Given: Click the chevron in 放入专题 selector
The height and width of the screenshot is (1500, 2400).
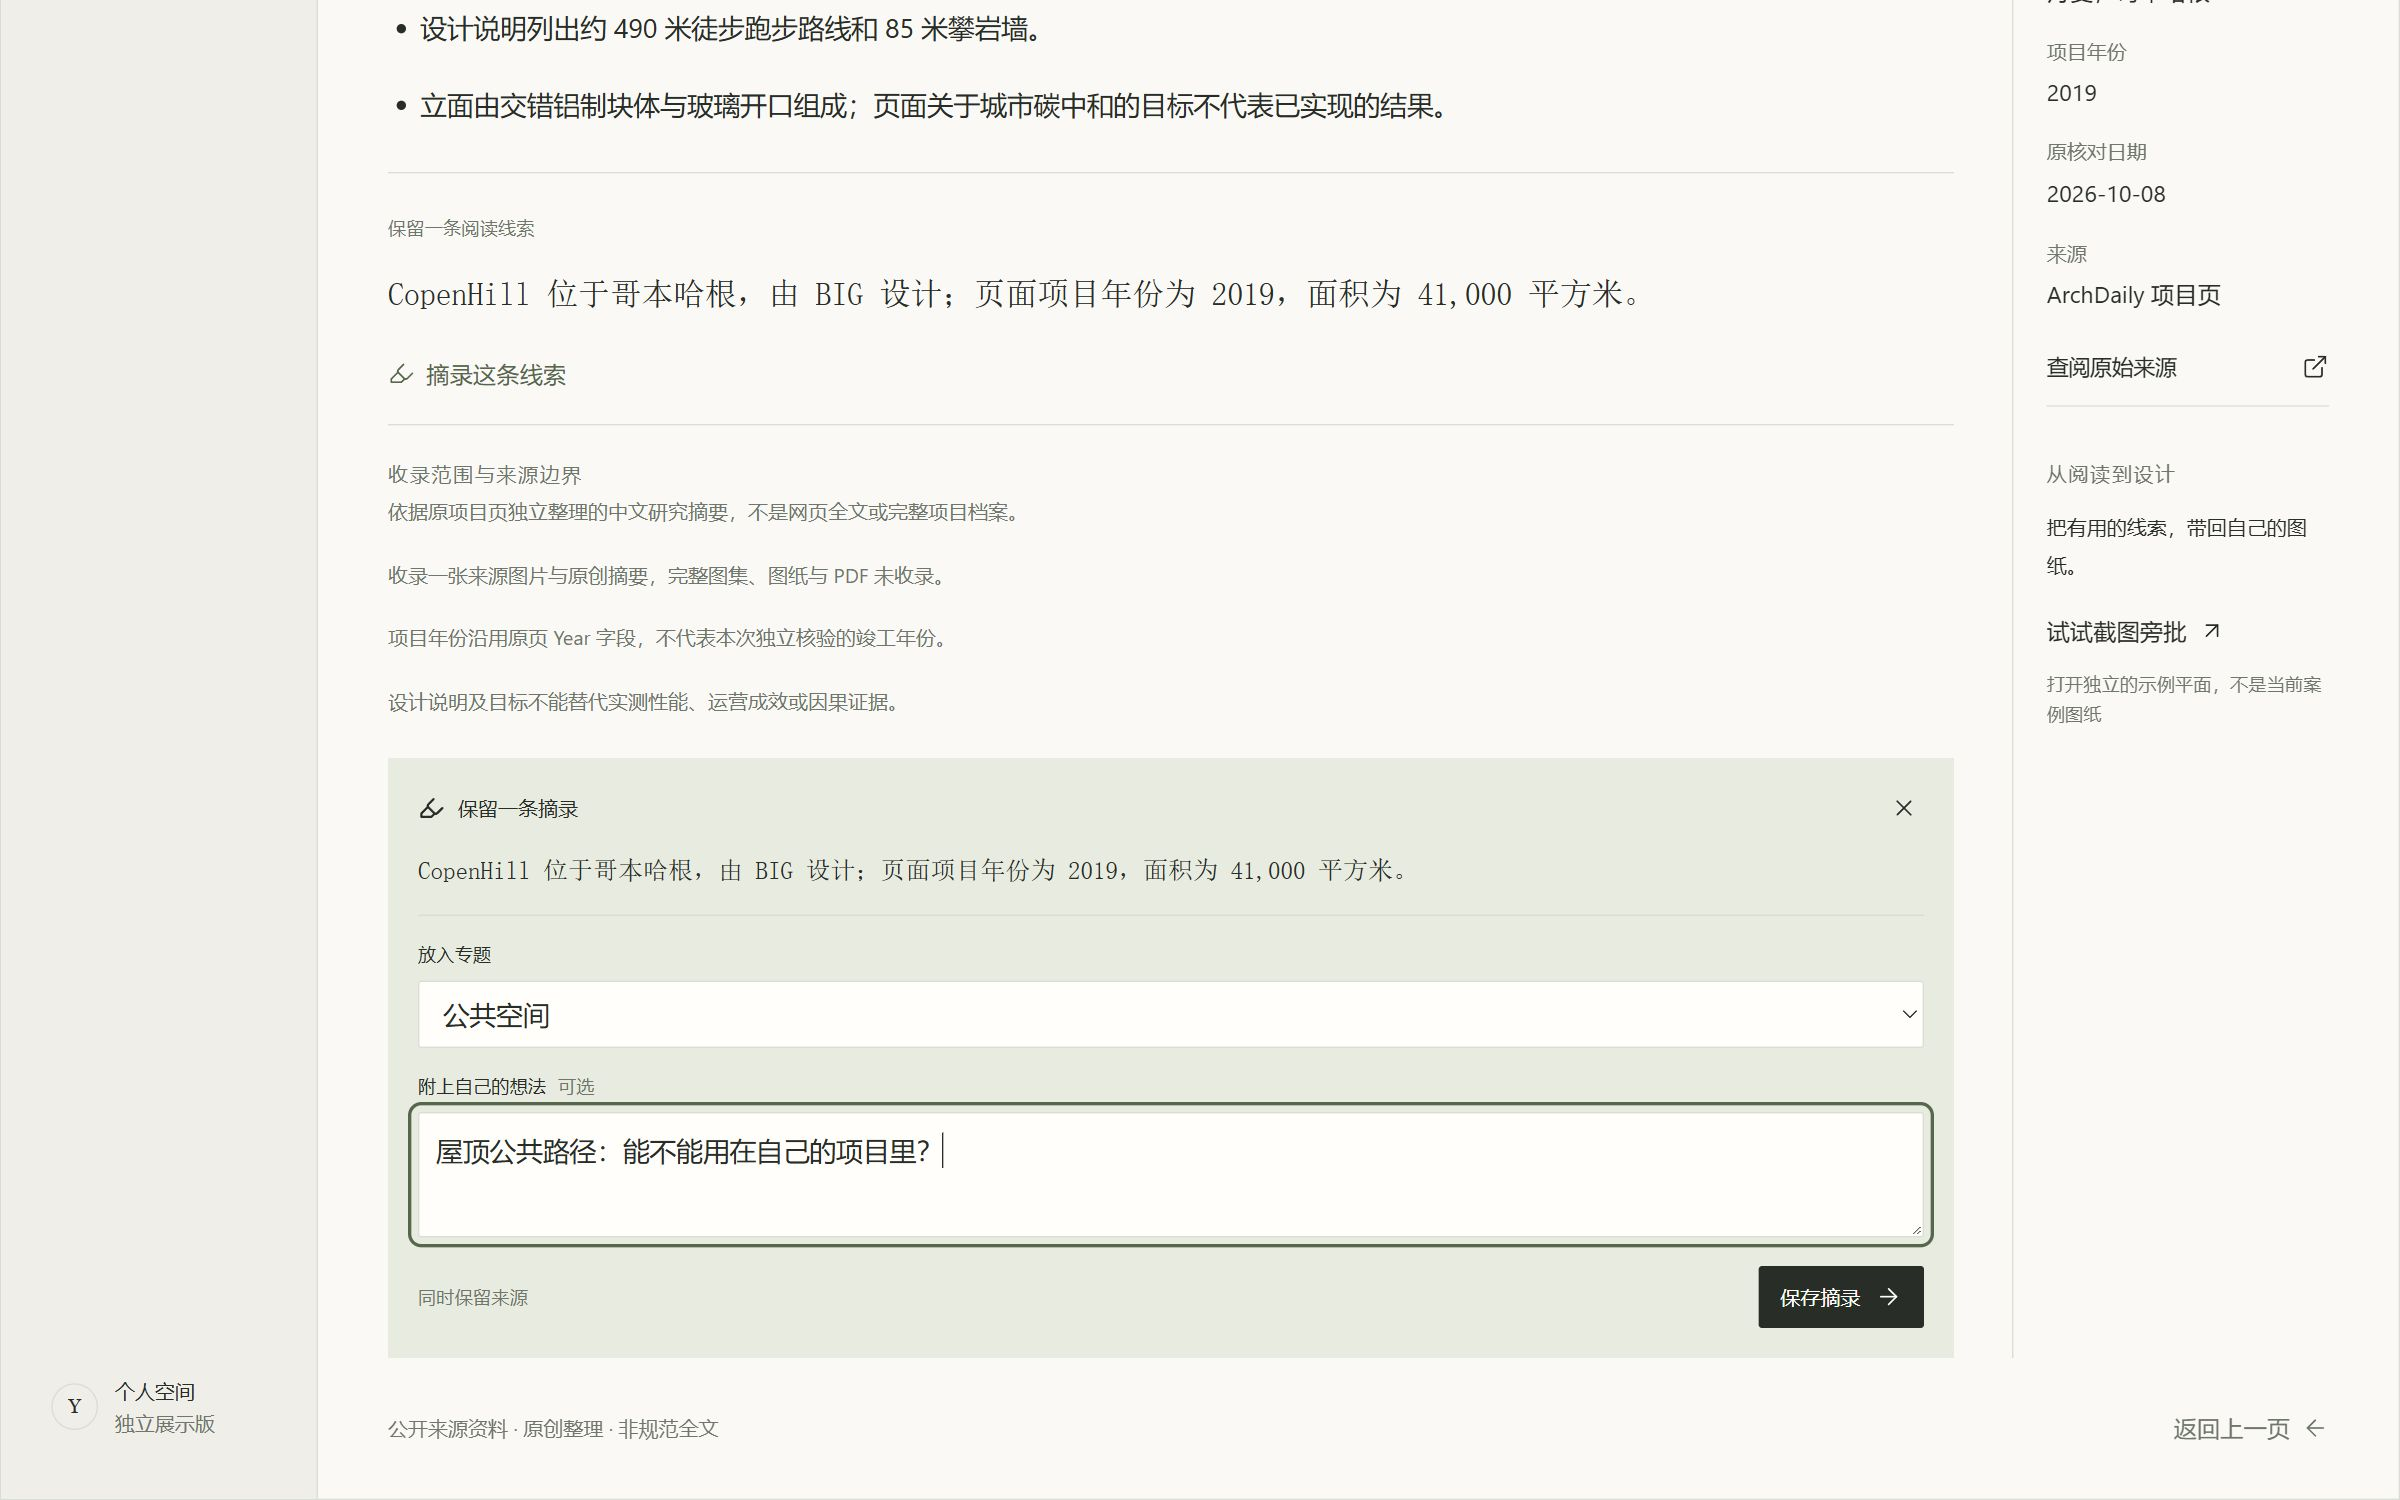Looking at the screenshot, I should (x=1908, y=1015).
